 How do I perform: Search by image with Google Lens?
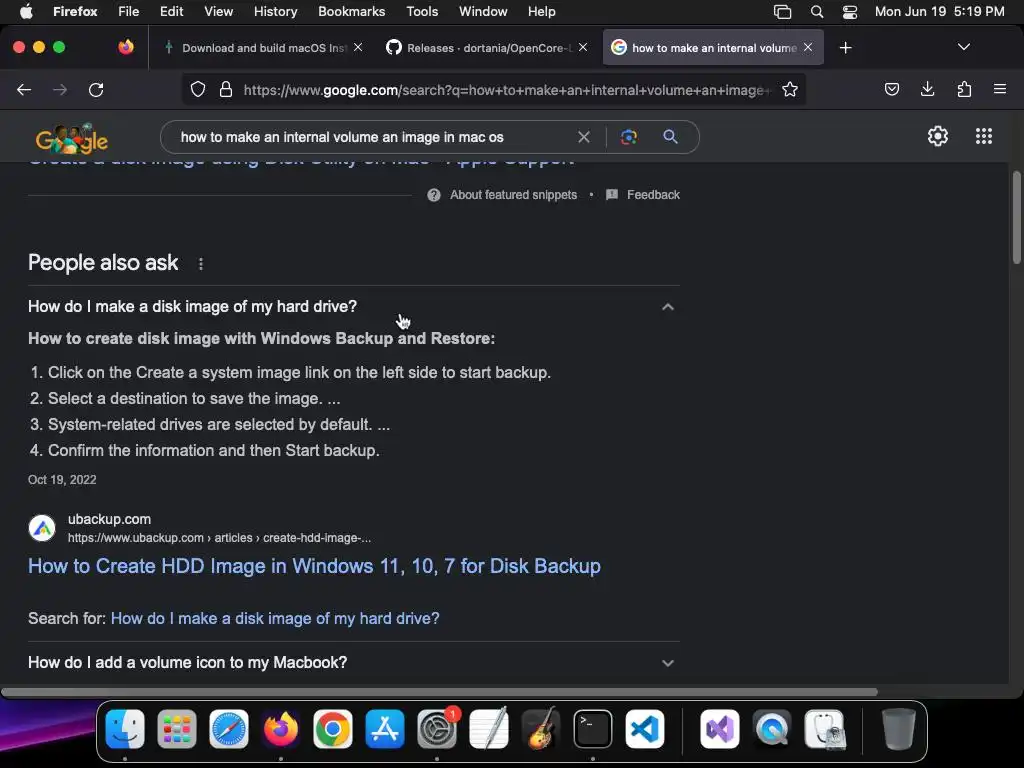pyautogui.click(x=629, y=137)
